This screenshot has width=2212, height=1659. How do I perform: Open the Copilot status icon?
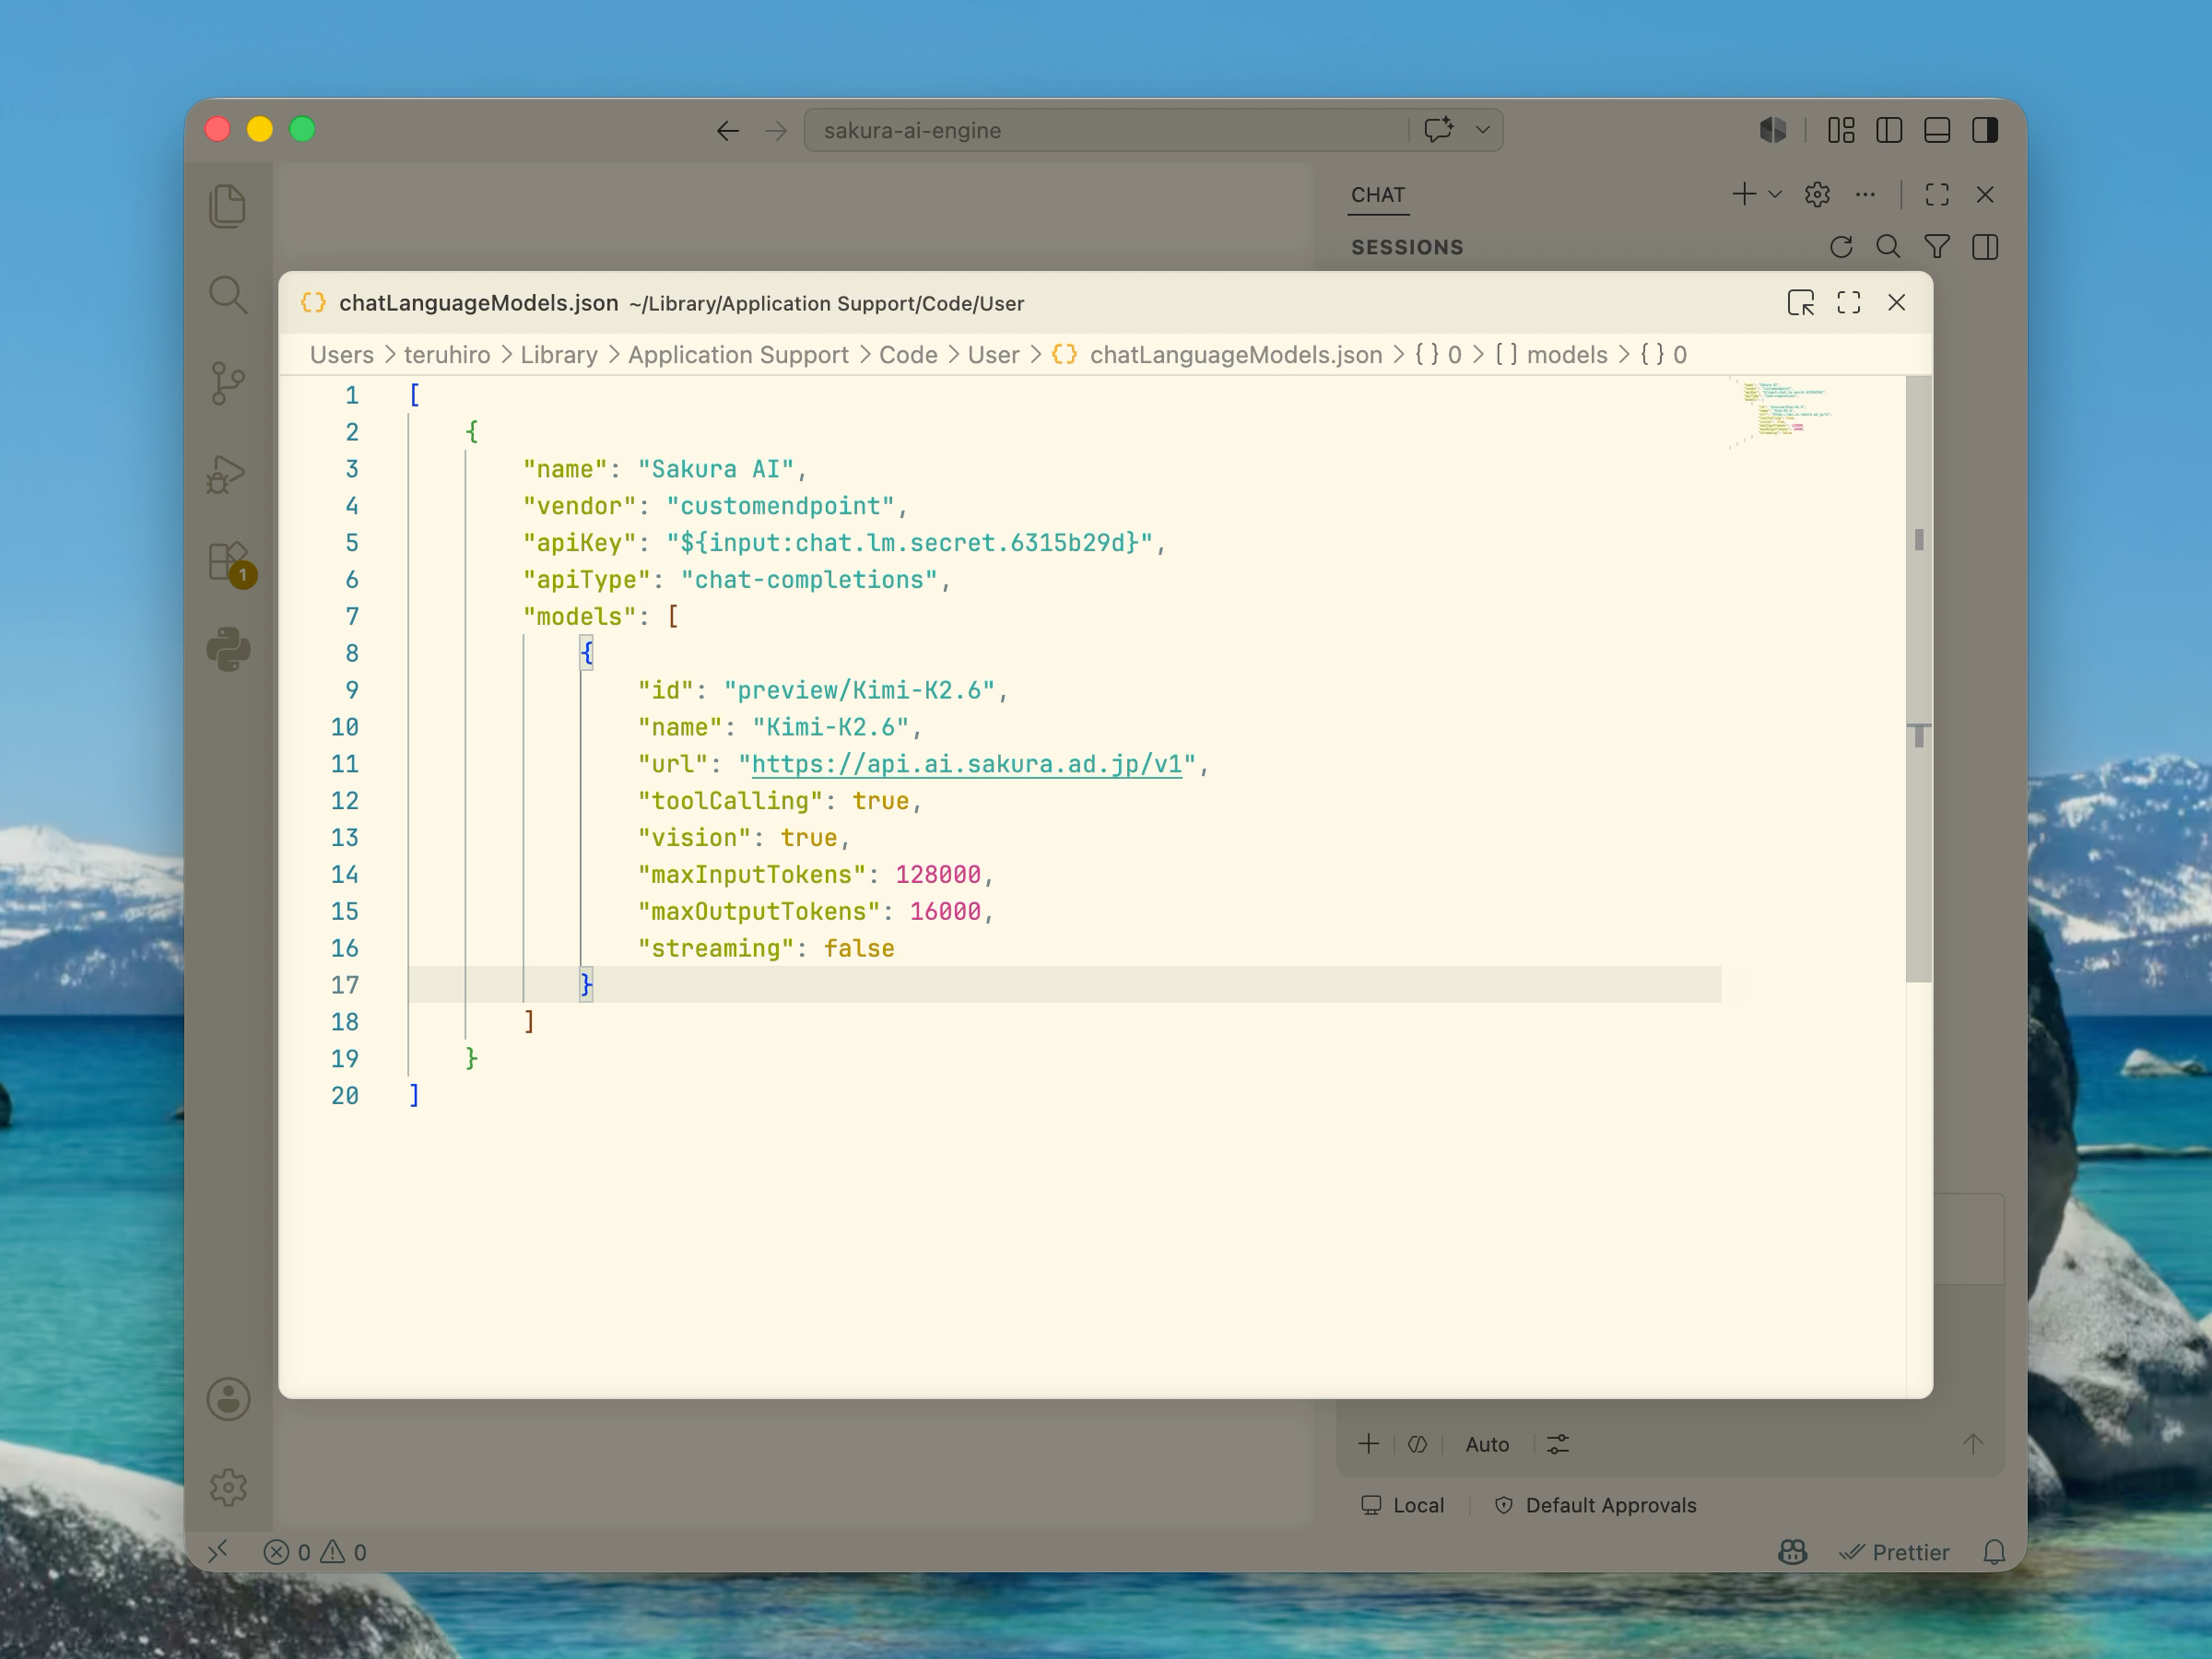1793,1552
